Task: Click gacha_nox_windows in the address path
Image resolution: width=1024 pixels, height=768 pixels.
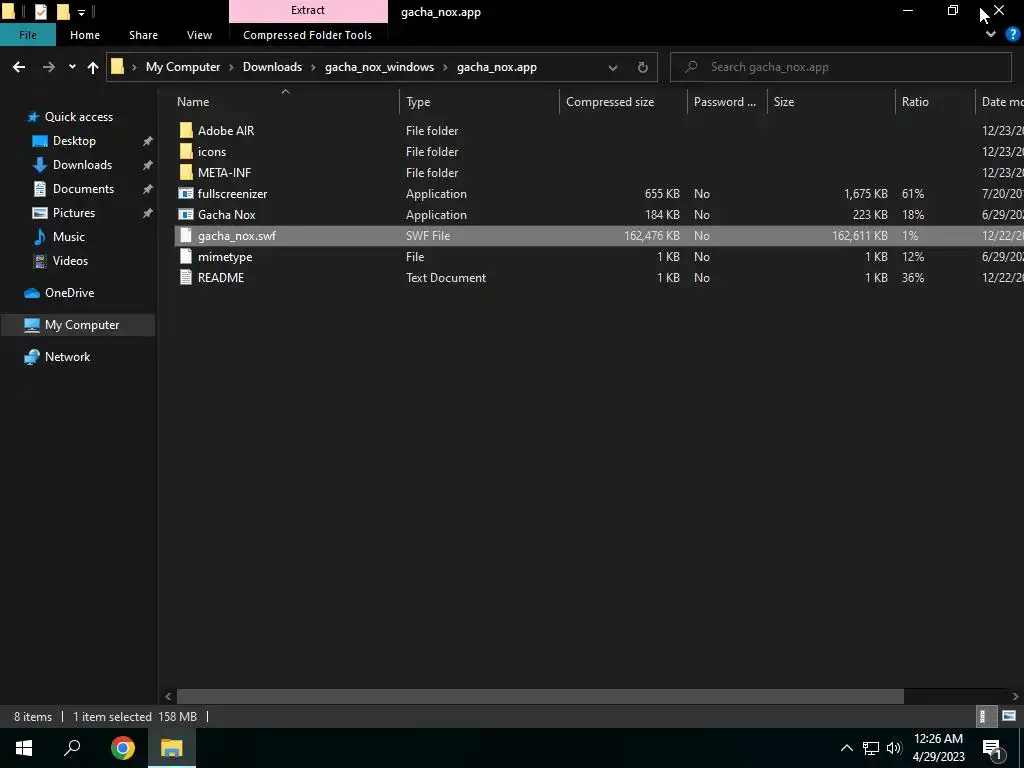Action: point(379,67)
